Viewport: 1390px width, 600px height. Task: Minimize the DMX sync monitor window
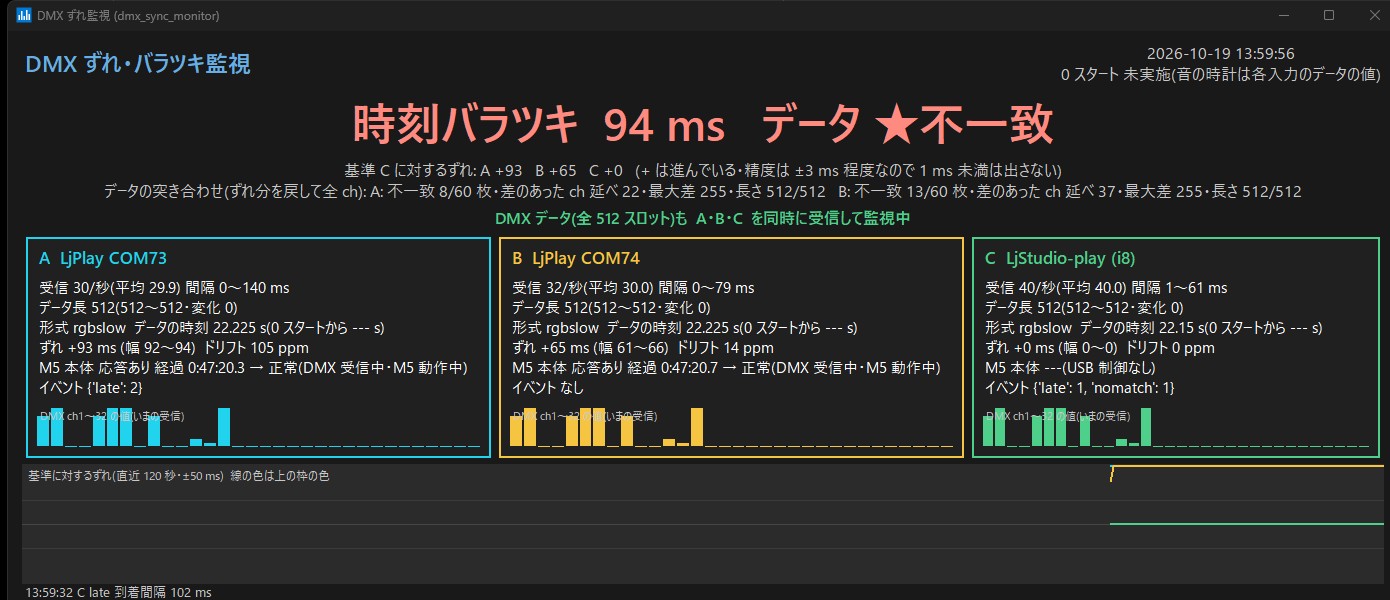point(1283,15)
